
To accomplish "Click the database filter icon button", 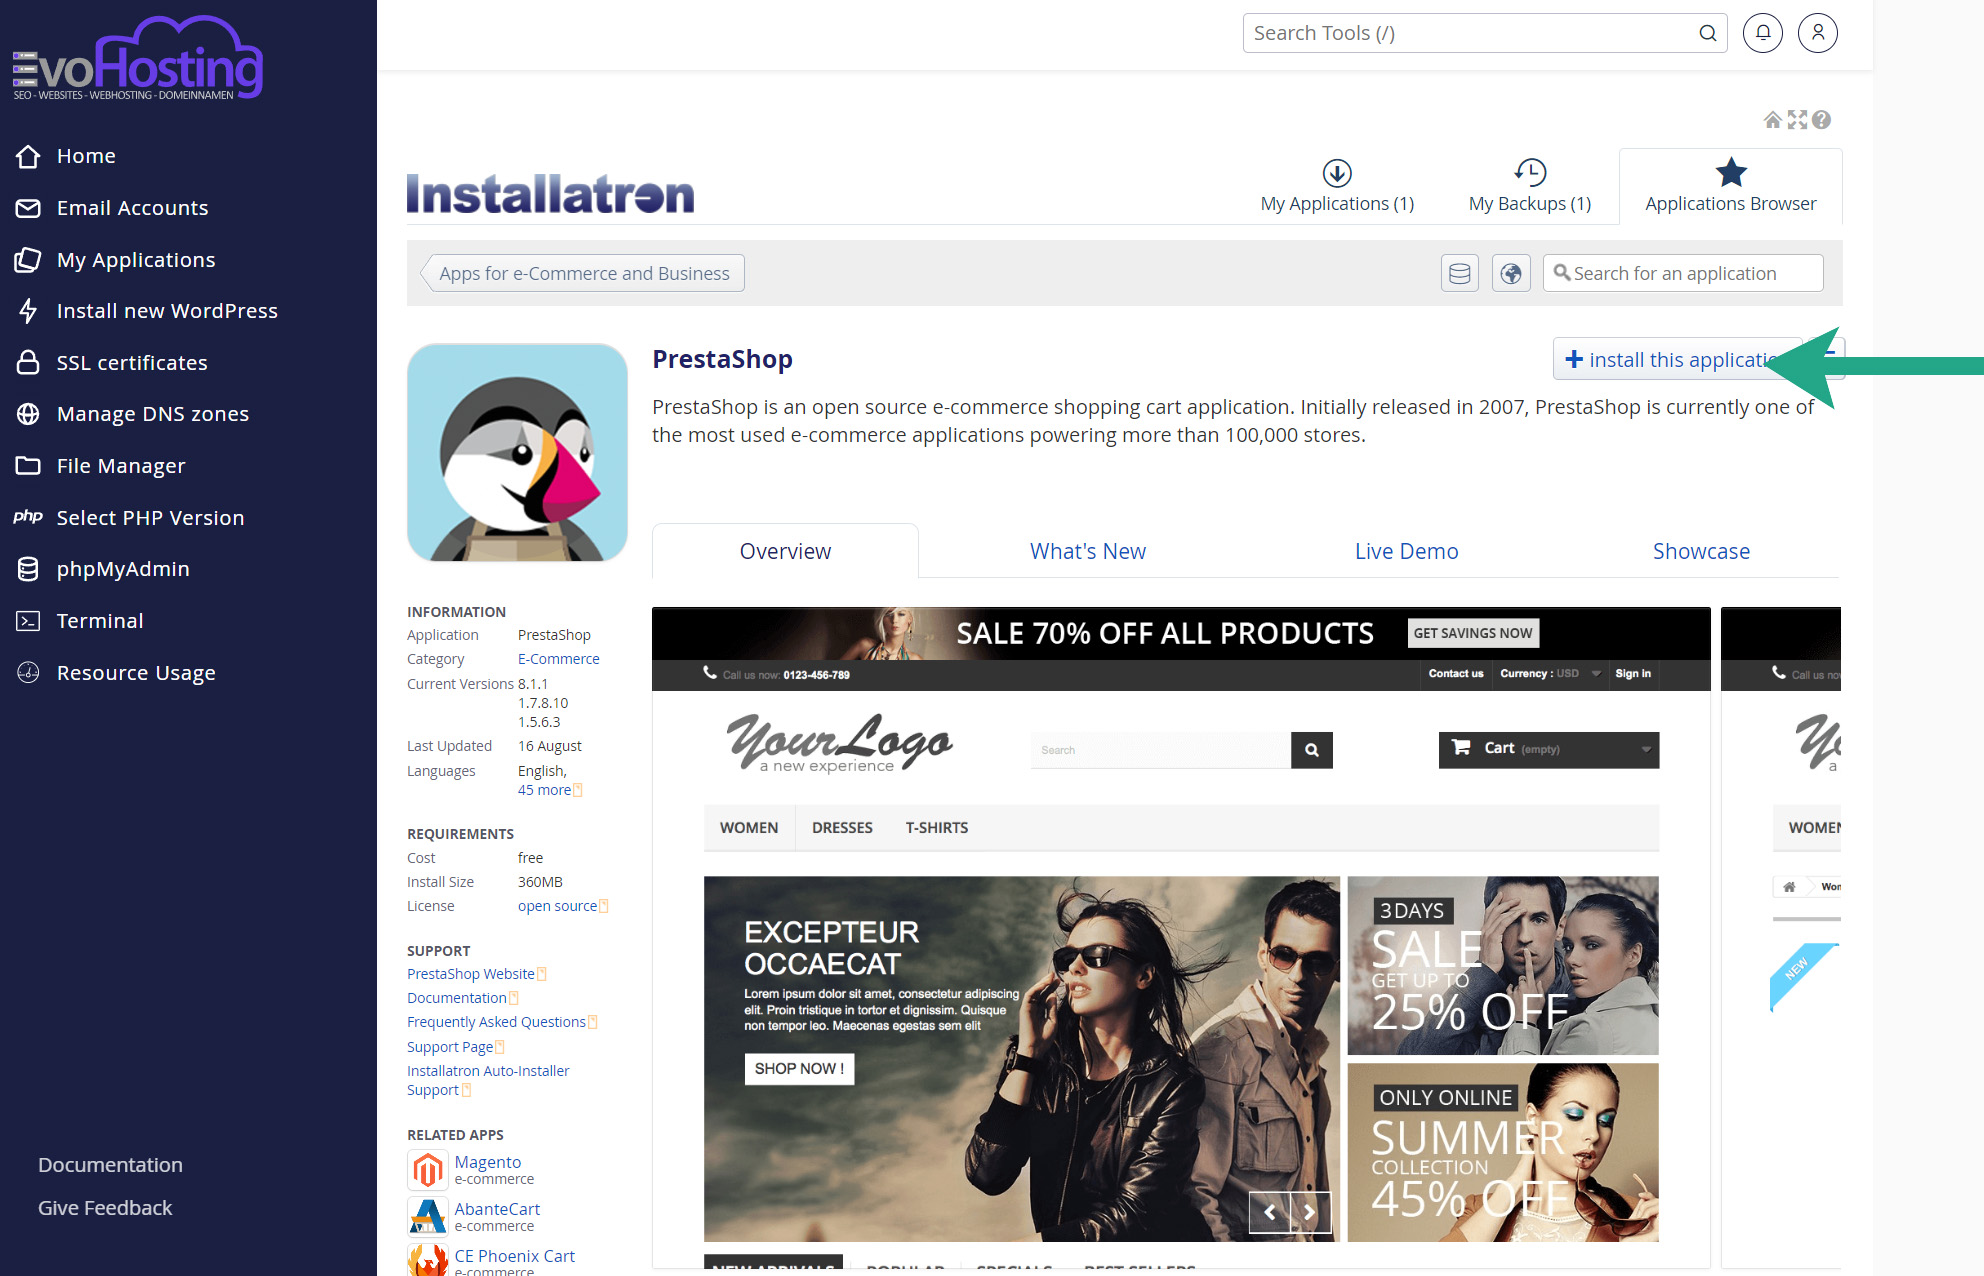I will pyautogui.click(x=1459, y=273).
